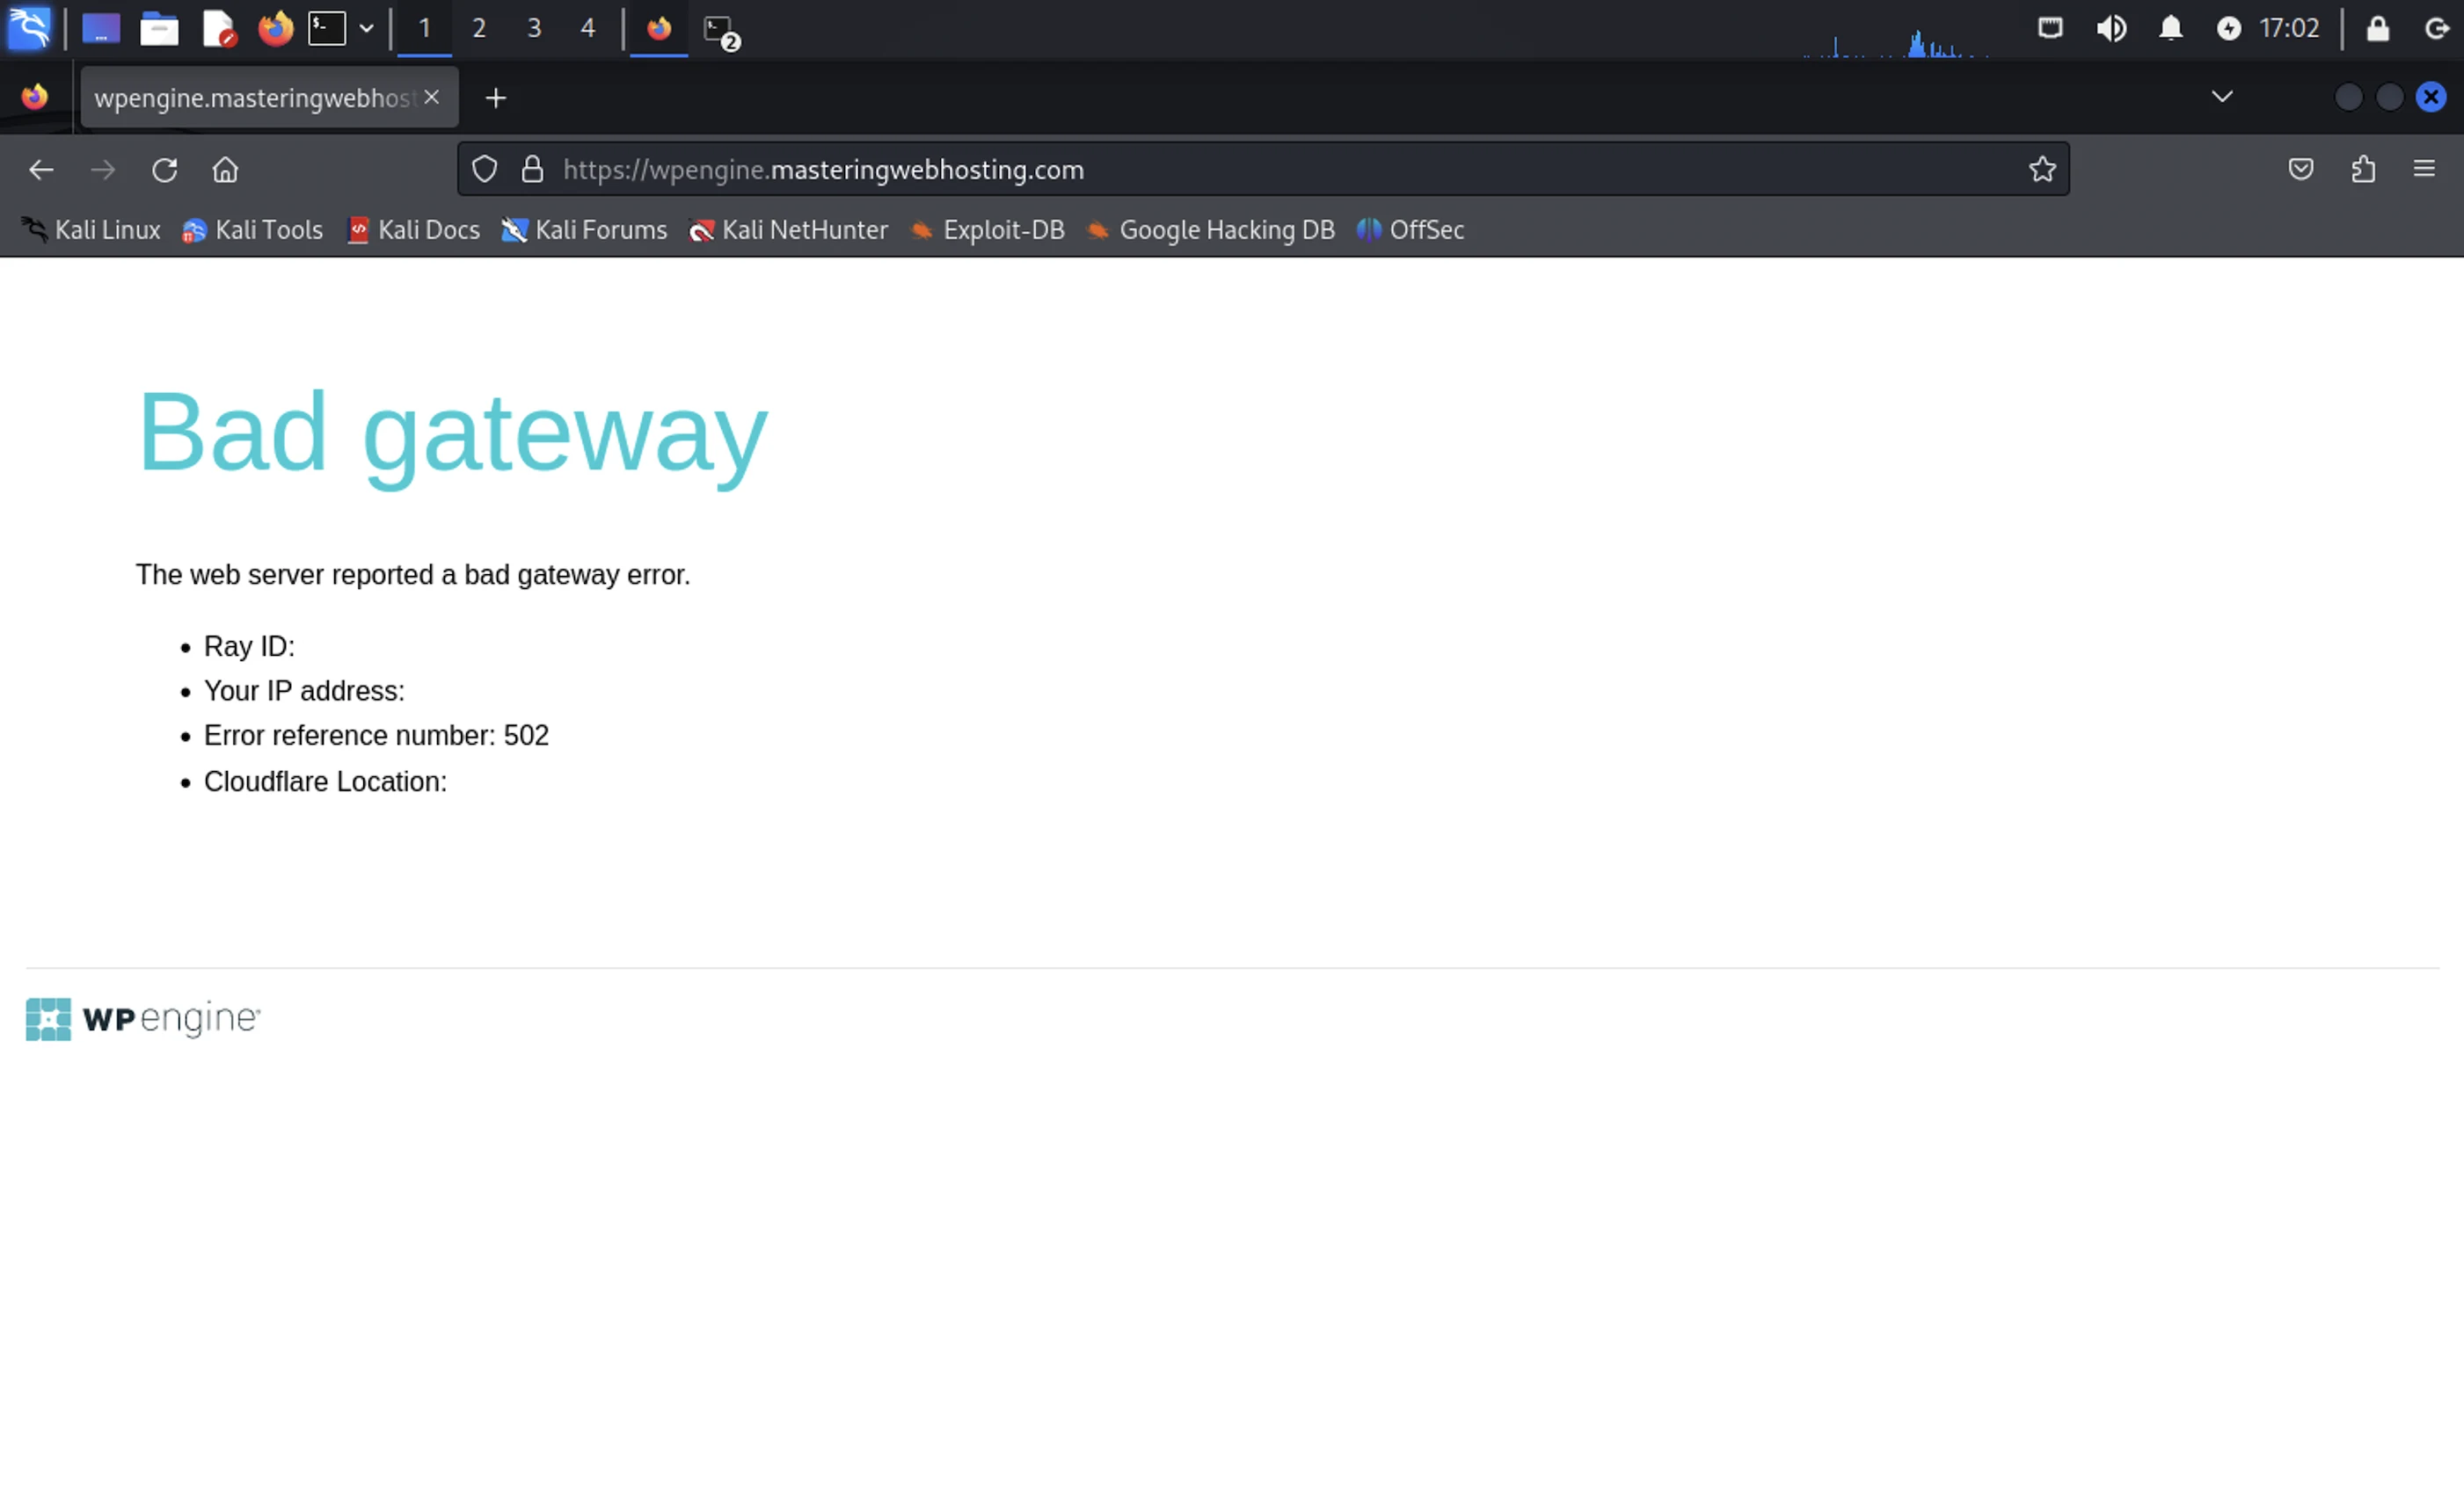Switch to workspace 4
The height and width of the screenshot is (1498, 2464).
pyautogui.click(x=588, y=28)
